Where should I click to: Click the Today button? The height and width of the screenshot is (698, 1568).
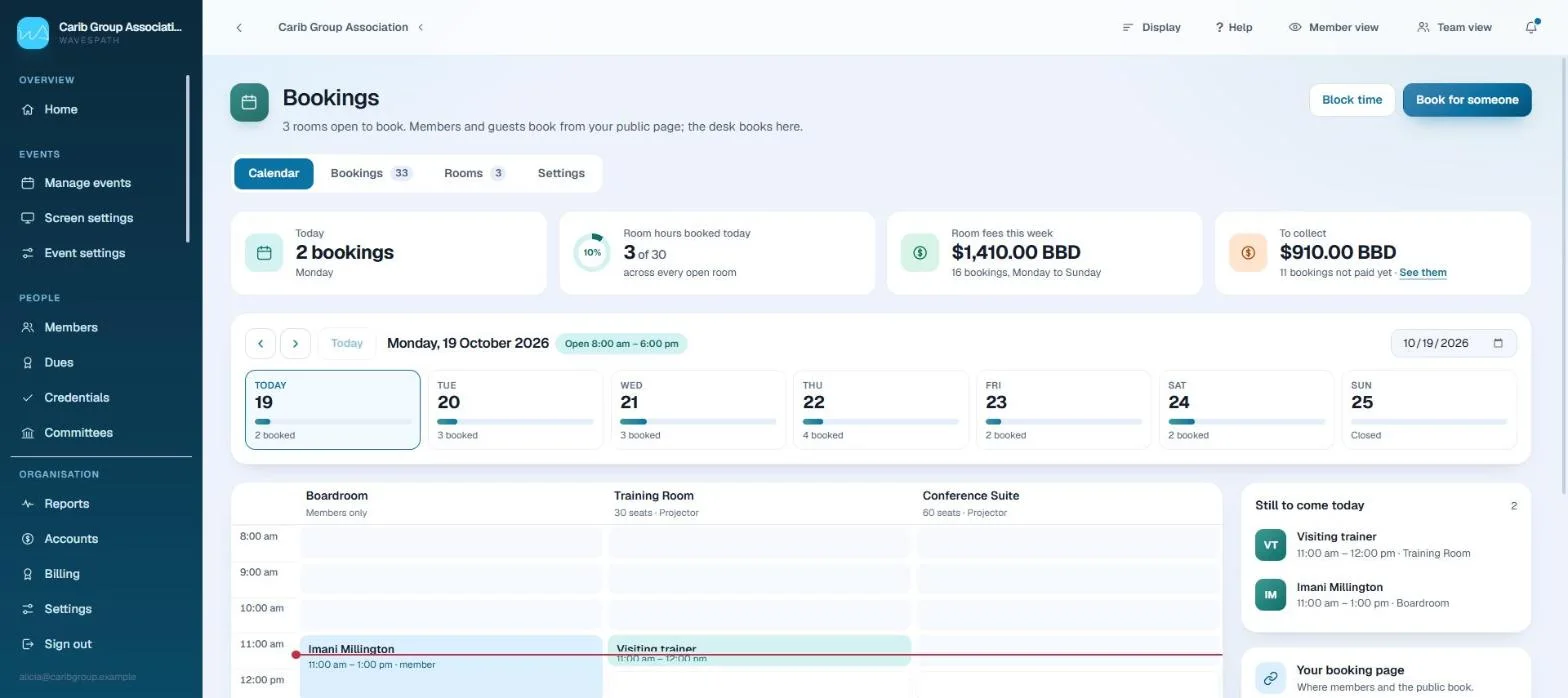(347, 343)
